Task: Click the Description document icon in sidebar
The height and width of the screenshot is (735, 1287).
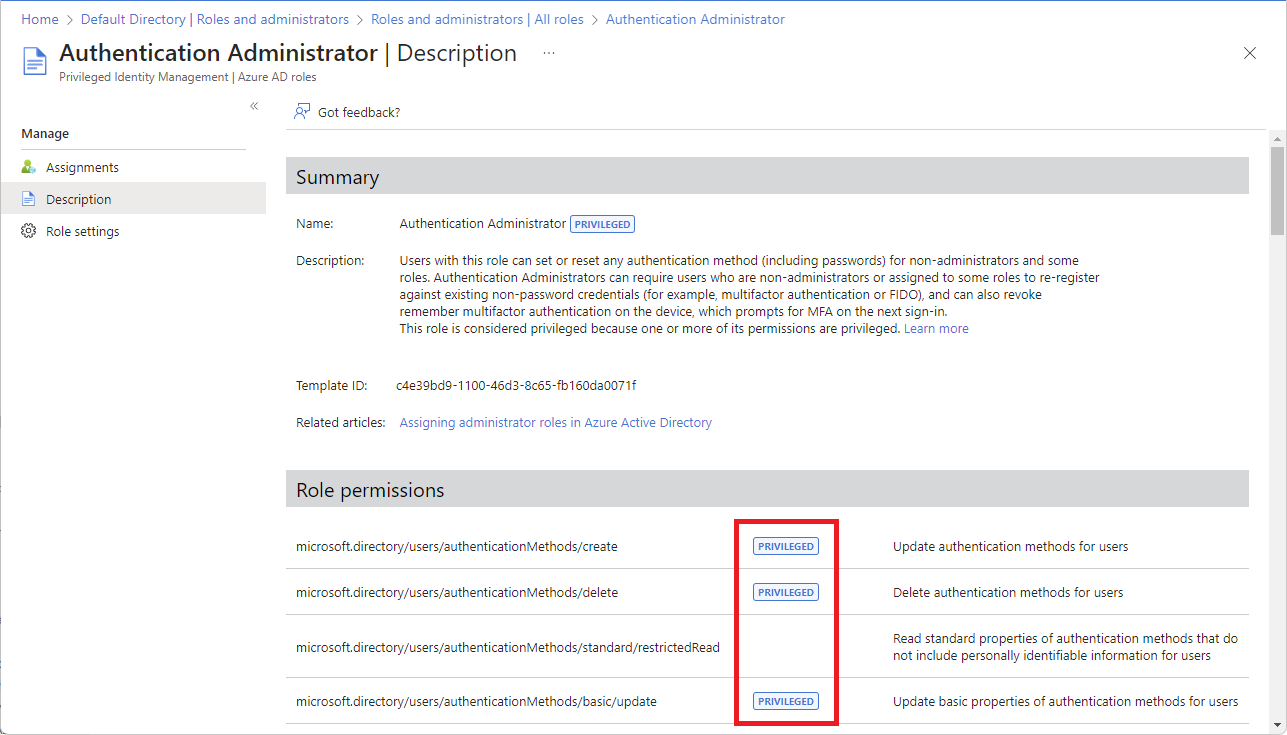Action: pyautogui.click(x=29, y=199)
